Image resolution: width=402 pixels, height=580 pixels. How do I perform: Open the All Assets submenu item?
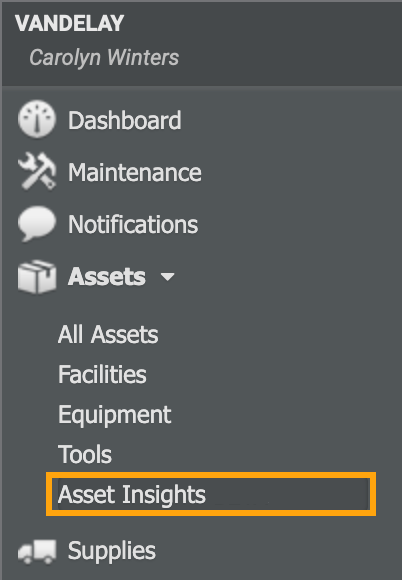click(x=108, y=334)
